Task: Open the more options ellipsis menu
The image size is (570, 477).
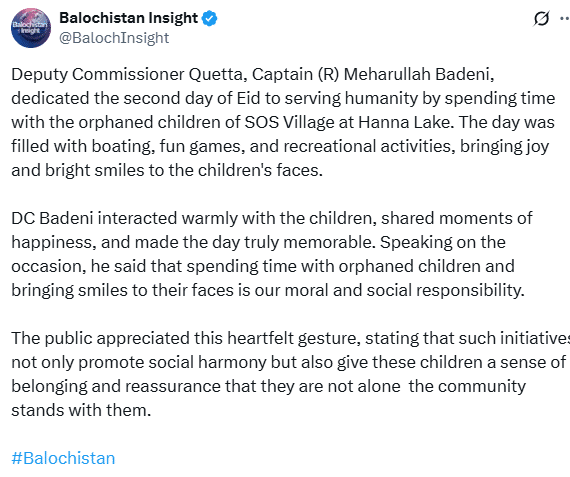Action: point(565,19)
